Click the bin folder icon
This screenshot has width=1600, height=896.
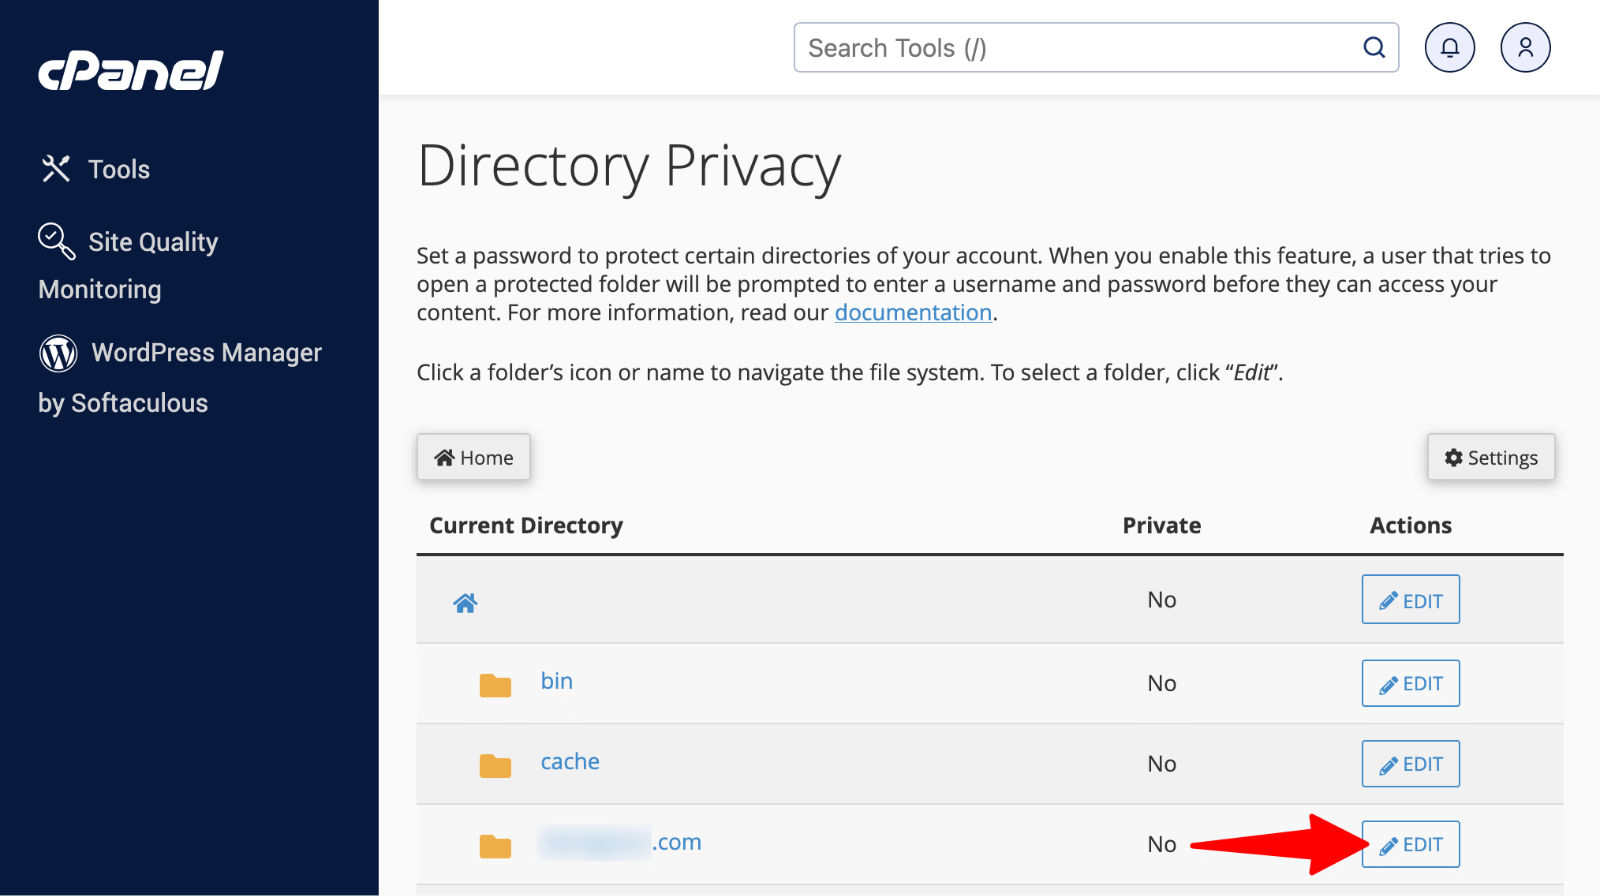pyautogui.click(x=495, y=685)
